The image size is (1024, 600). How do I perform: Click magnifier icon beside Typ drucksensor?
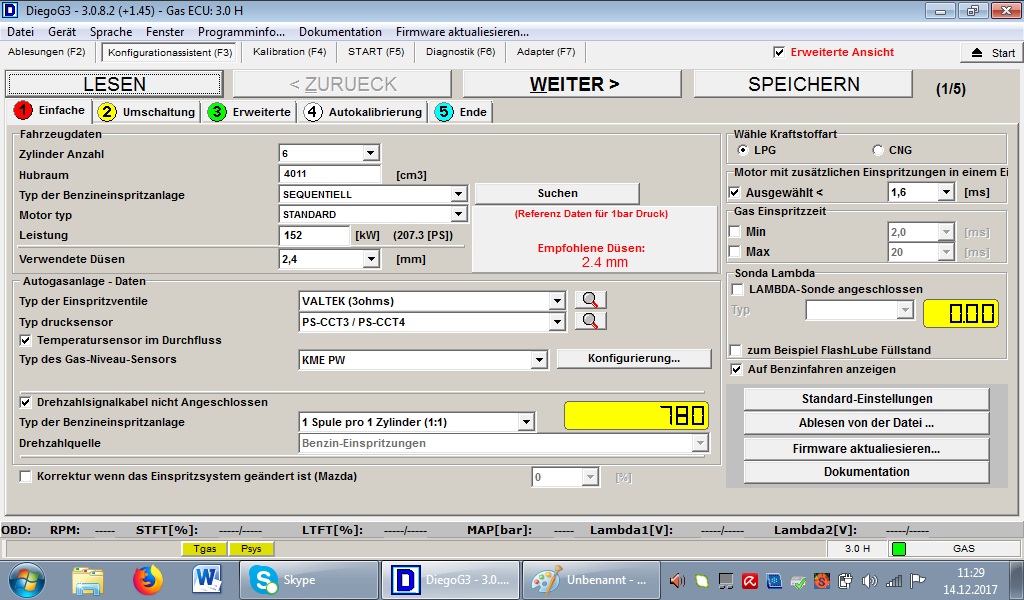[x=590, y=321]
